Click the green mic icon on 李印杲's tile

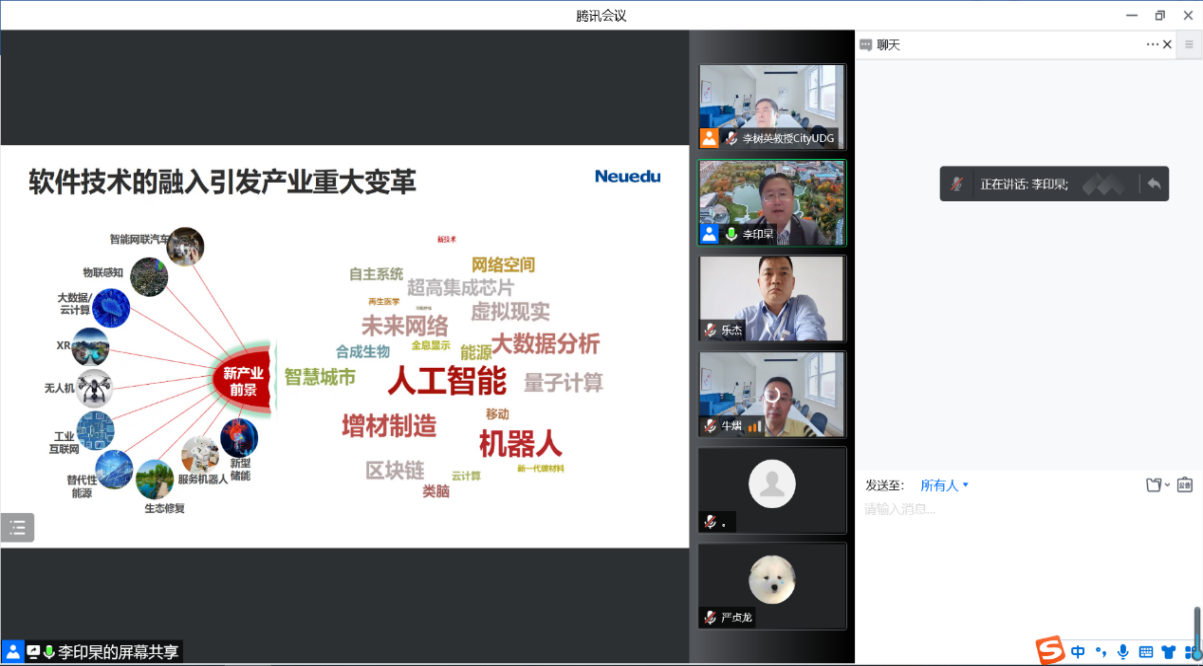(x=731, y=234)
